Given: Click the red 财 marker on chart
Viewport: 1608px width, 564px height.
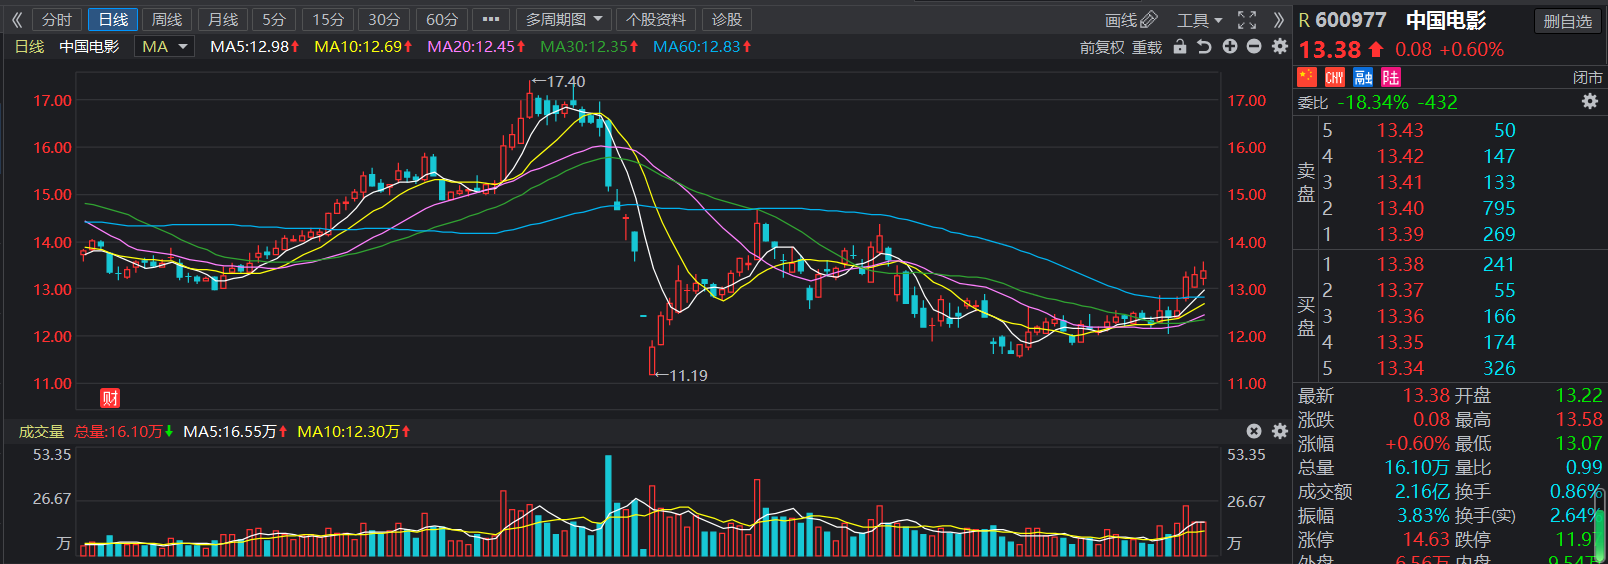Looking at the screenshot, I should (110, 398).
